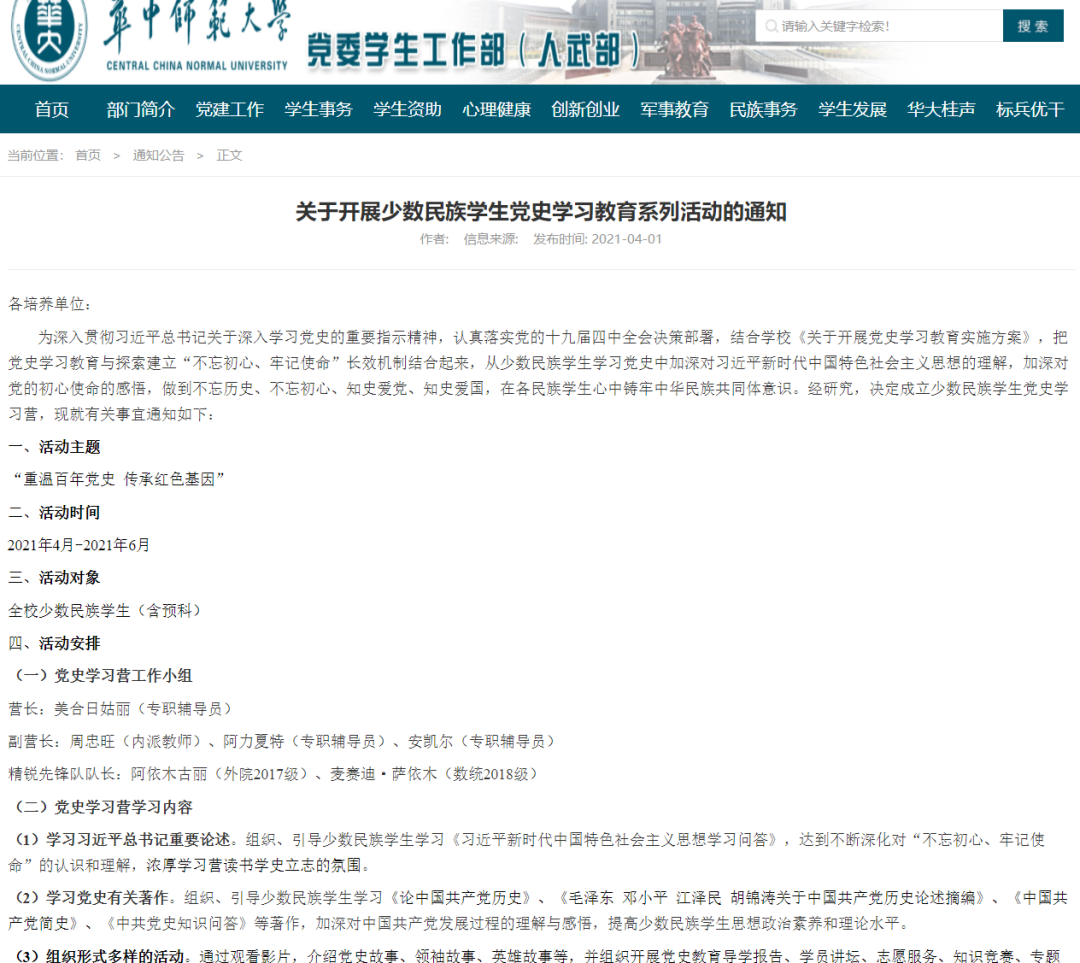The image size is (1080, 963).
Task: Open the 创新创业 menu item
Action: tap(585, 110)
